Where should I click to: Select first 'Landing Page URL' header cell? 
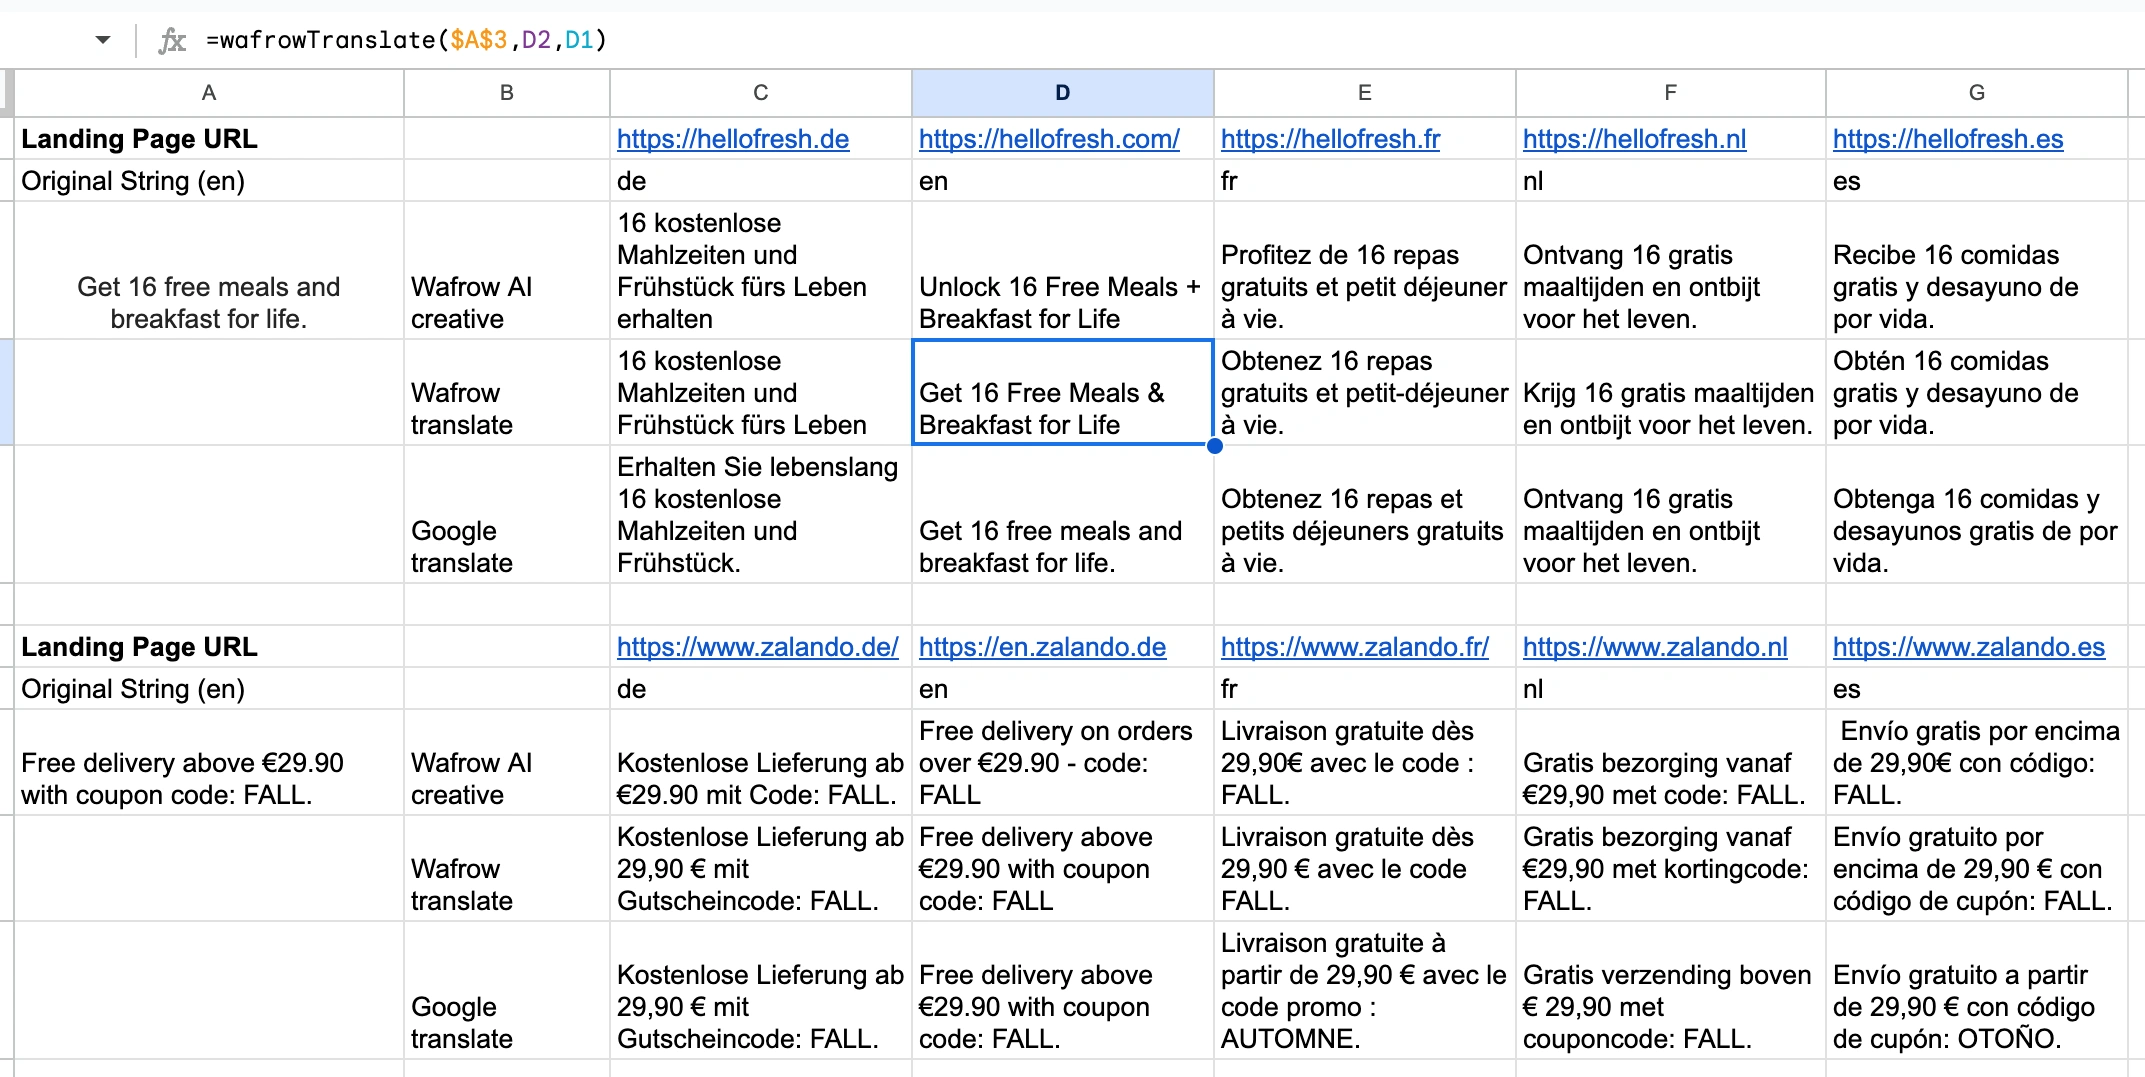[209, 139]
